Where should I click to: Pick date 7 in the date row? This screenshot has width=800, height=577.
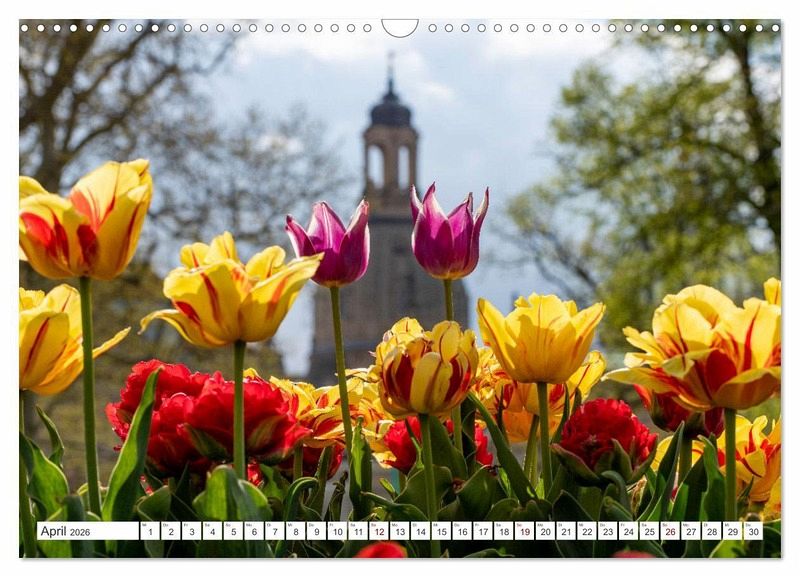point(275,531)
